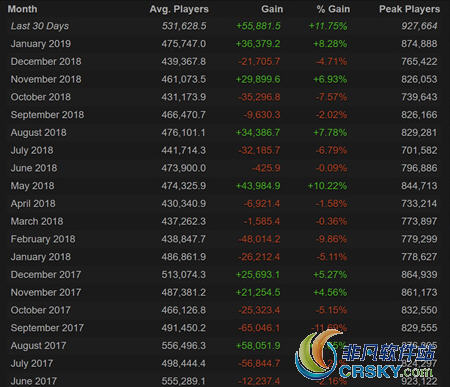
Task: Select the June 2017 row label
Action: (x=34, y=381)
